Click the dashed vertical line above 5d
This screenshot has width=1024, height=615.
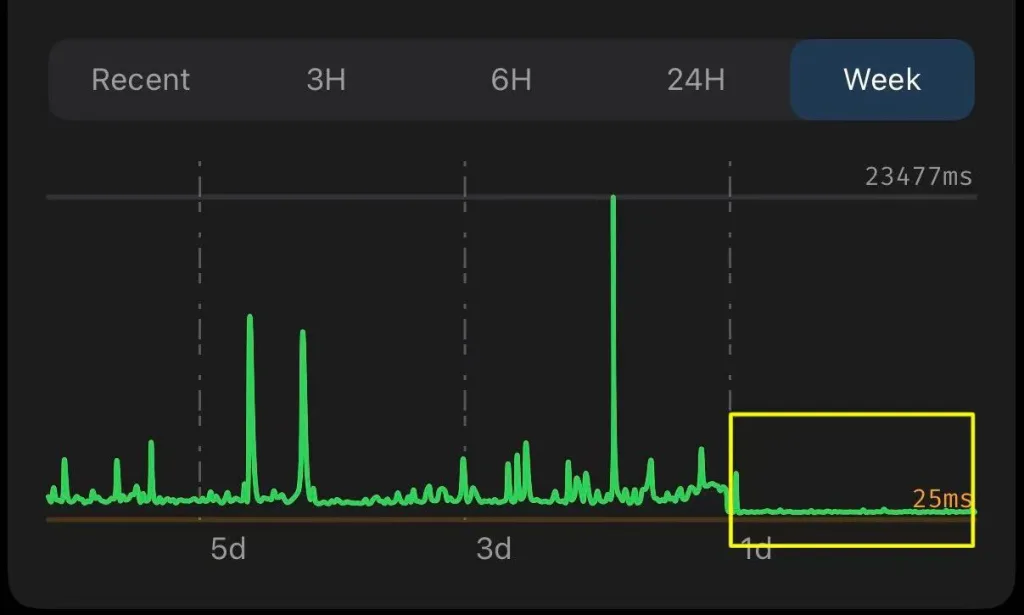200,300
